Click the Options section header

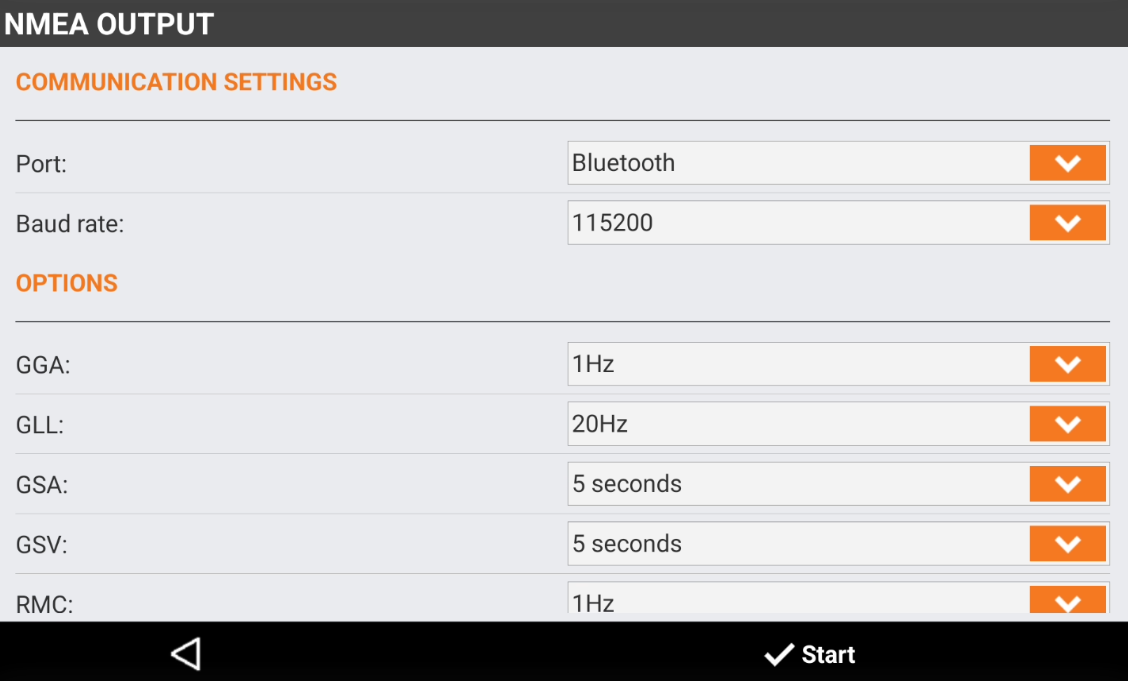tap(67, 283)
